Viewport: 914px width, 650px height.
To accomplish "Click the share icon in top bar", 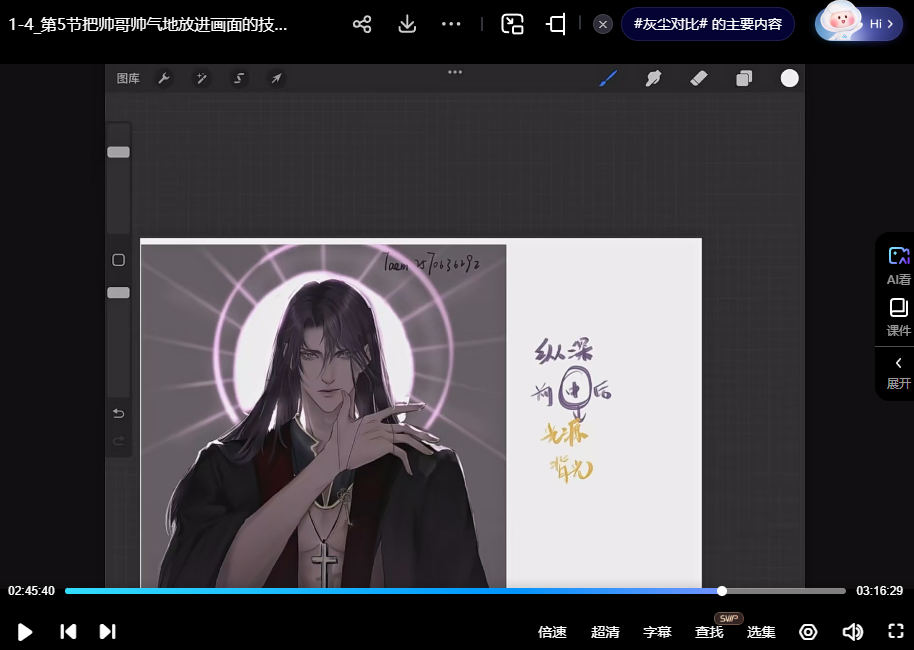I will 362,24.
